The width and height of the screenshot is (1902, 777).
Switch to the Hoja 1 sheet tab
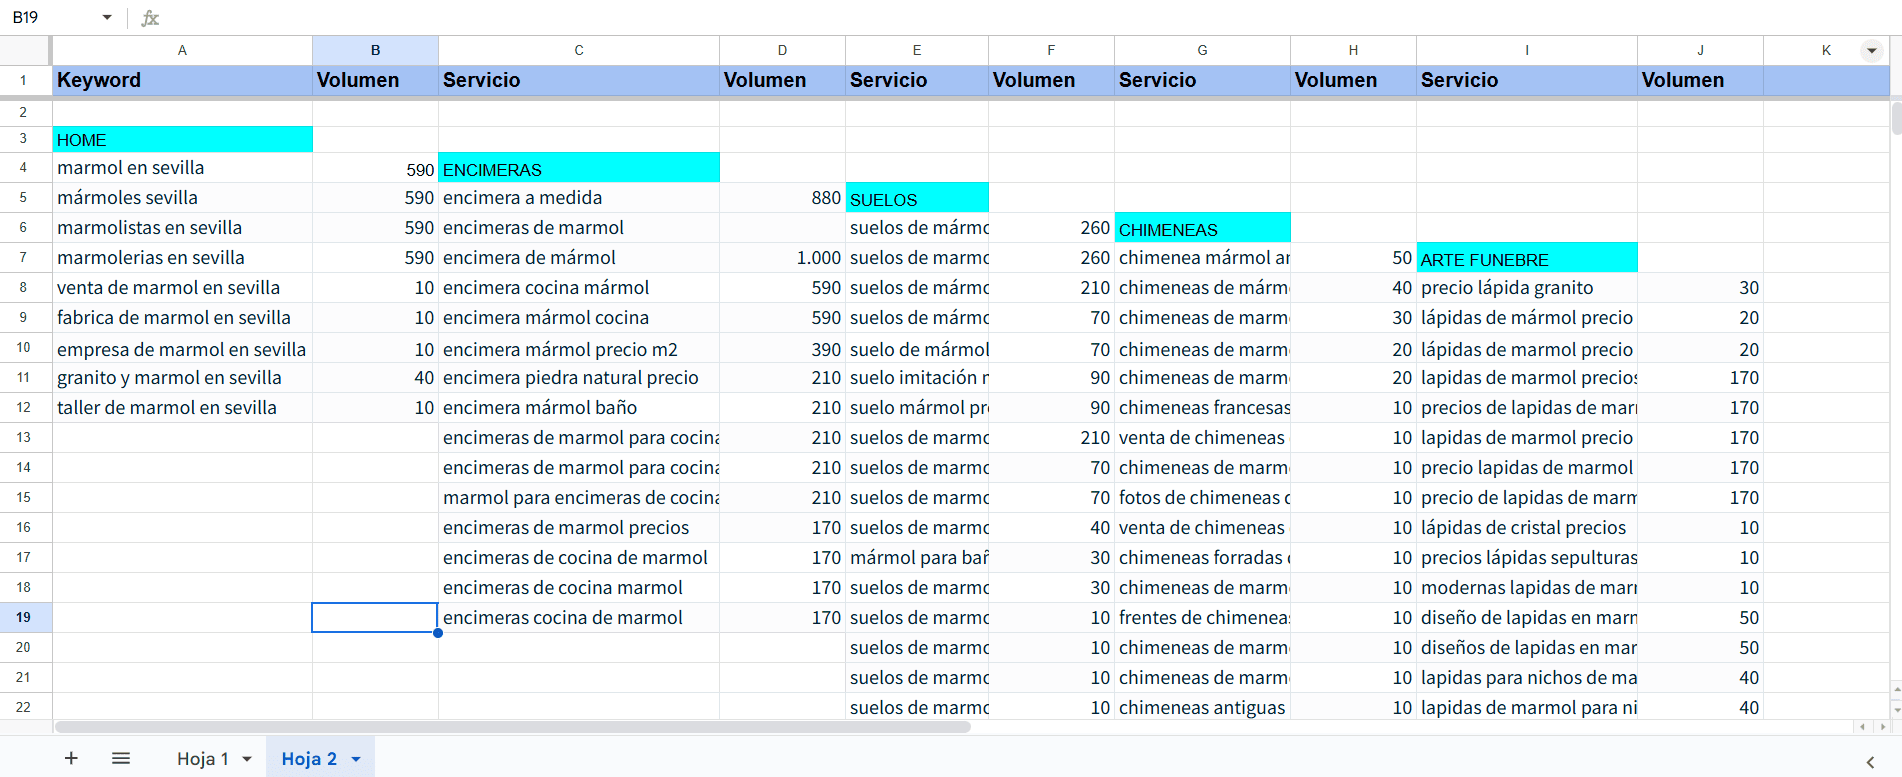pos(203,759)
